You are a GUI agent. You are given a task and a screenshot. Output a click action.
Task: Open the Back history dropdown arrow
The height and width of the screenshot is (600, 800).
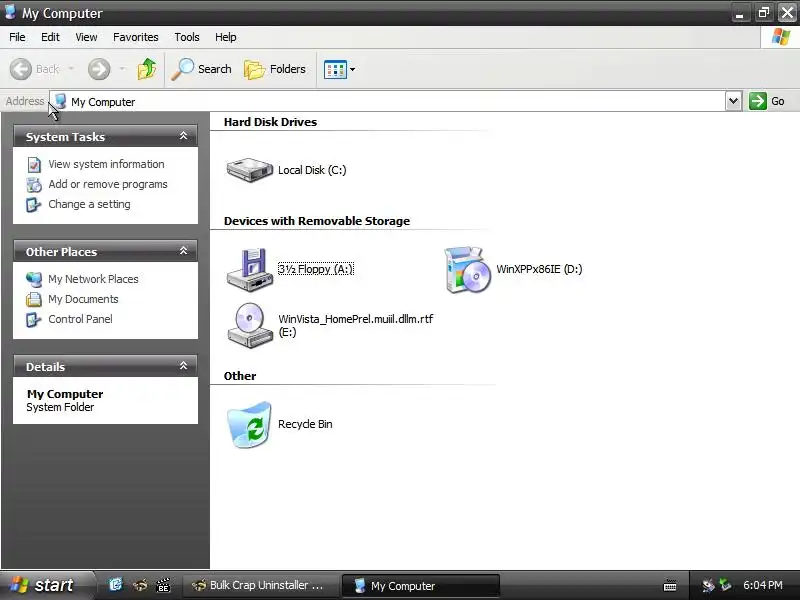71,68
